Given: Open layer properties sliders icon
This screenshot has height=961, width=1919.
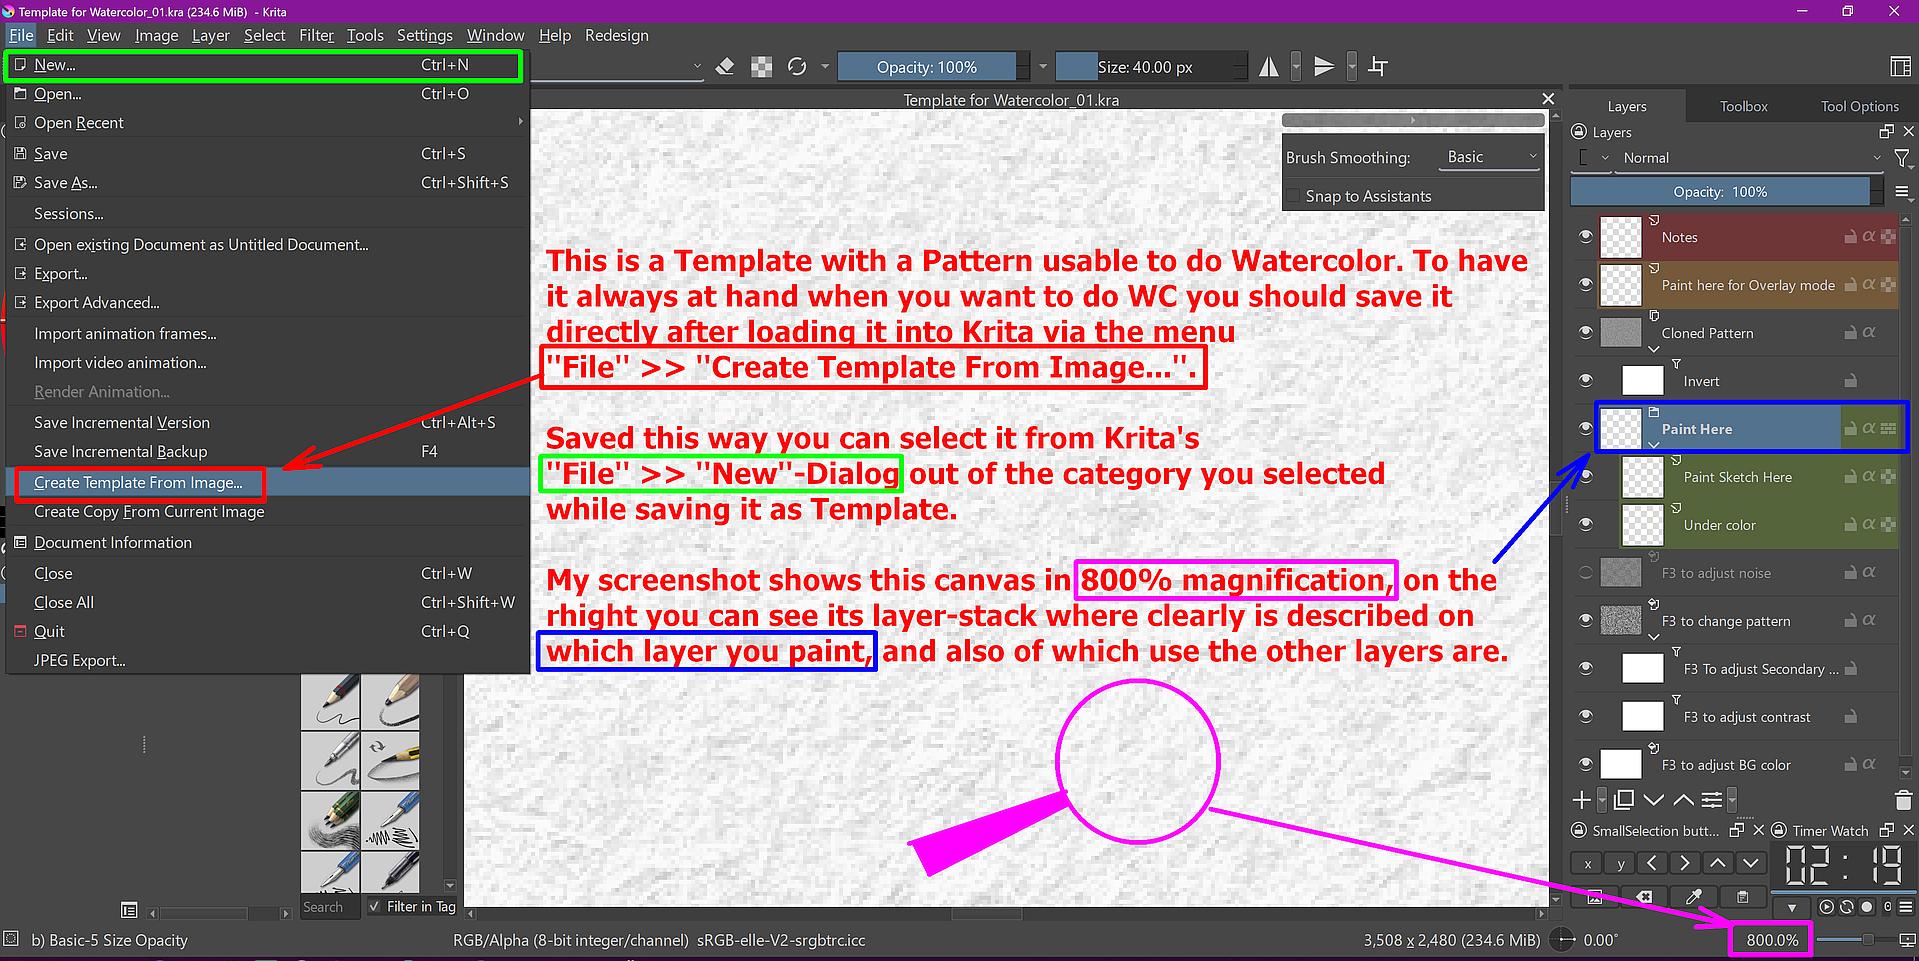Looking at the screenshot, I should tap(1712, 799).
